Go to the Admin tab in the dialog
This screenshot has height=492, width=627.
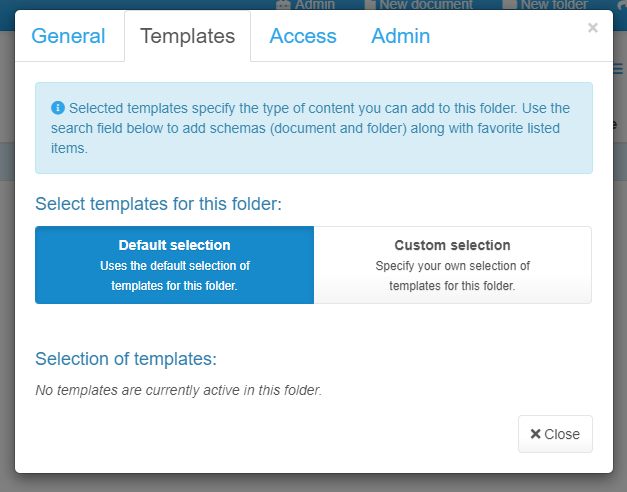click(x=400, y=37)
